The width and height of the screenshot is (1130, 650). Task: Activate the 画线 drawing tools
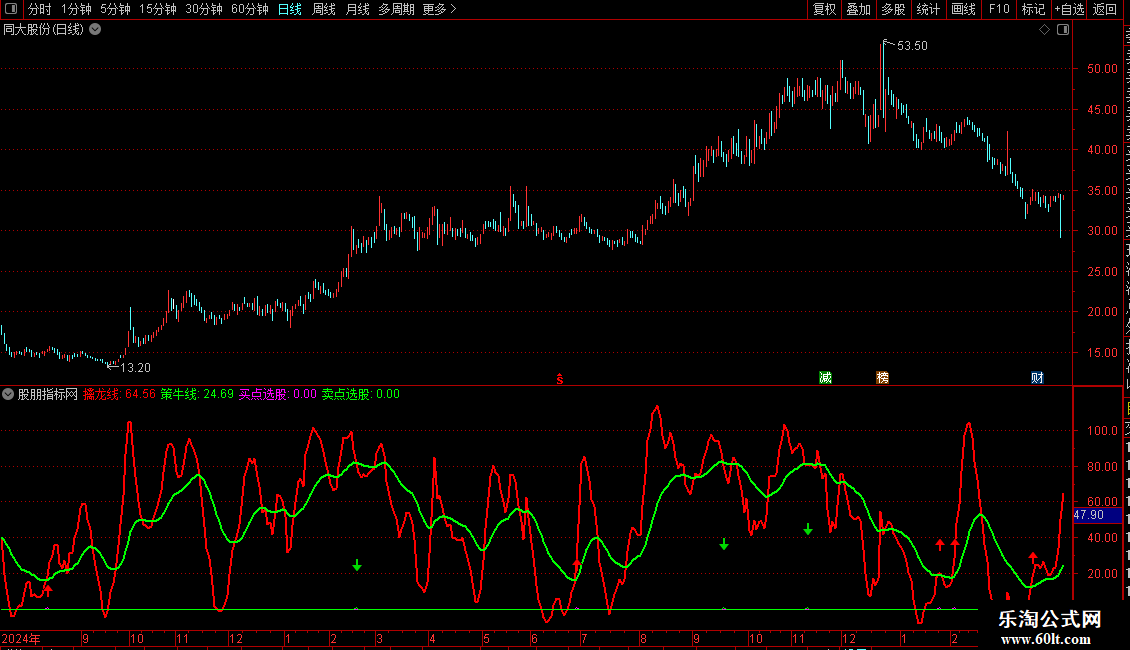click(x=964, y=9)
